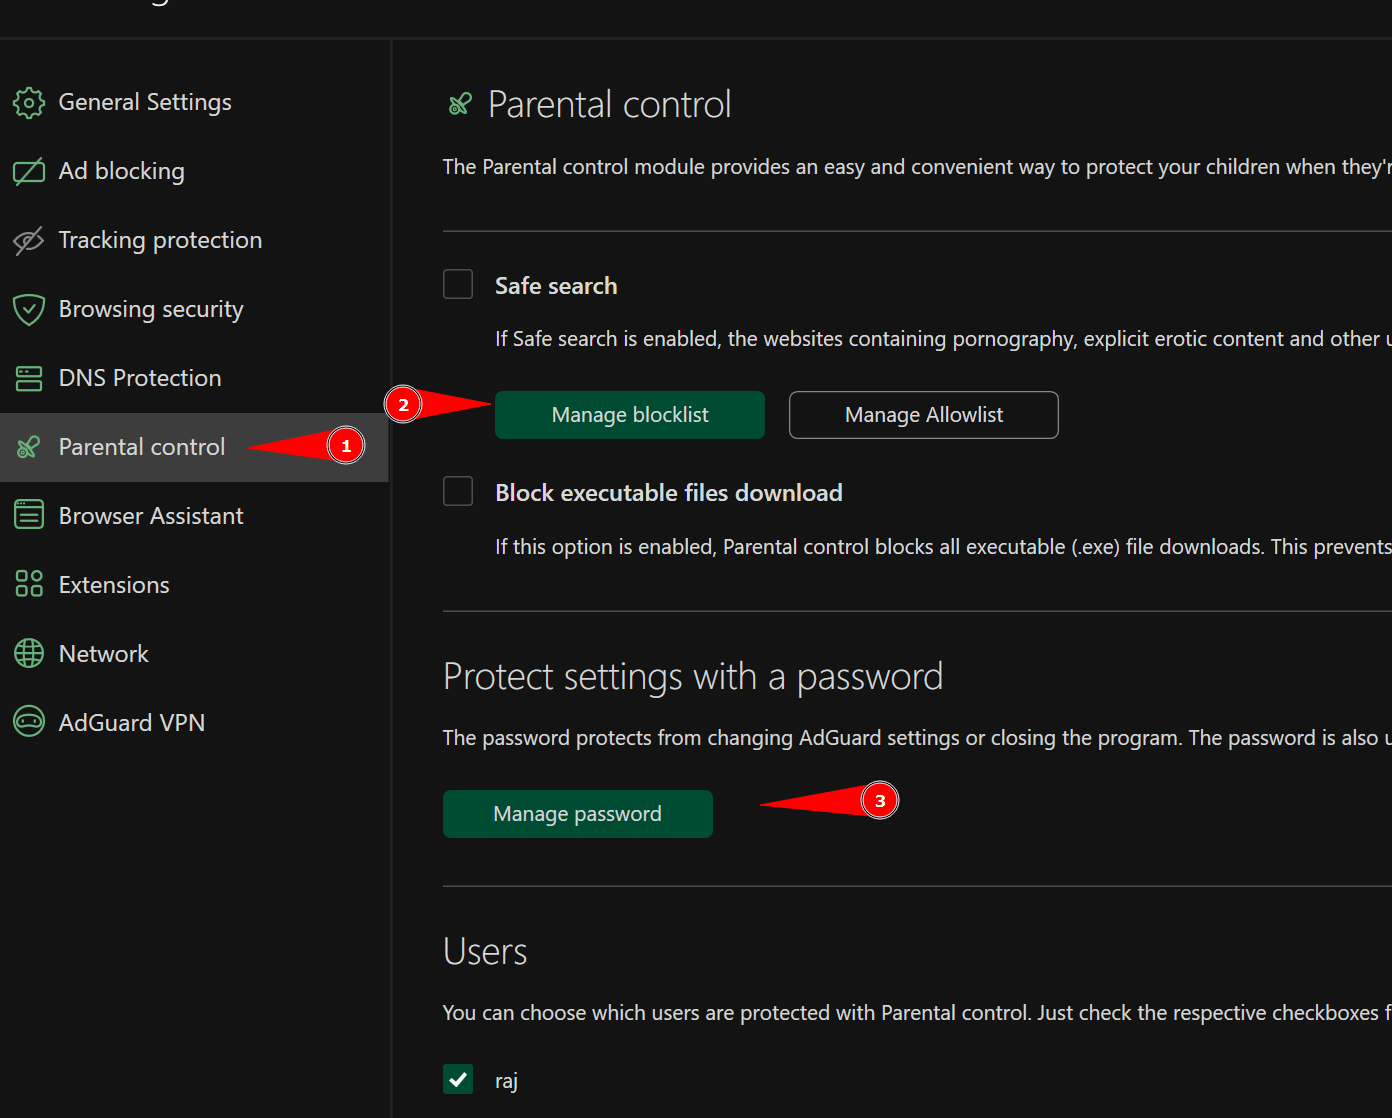This screenshot has width=1392, height=1118.
Task: Click the Browser Assistant icon
Action: click(28, 515)
